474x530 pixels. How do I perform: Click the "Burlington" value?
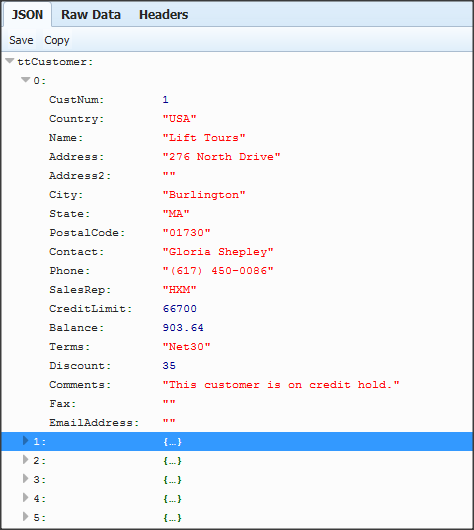[204, 195]
